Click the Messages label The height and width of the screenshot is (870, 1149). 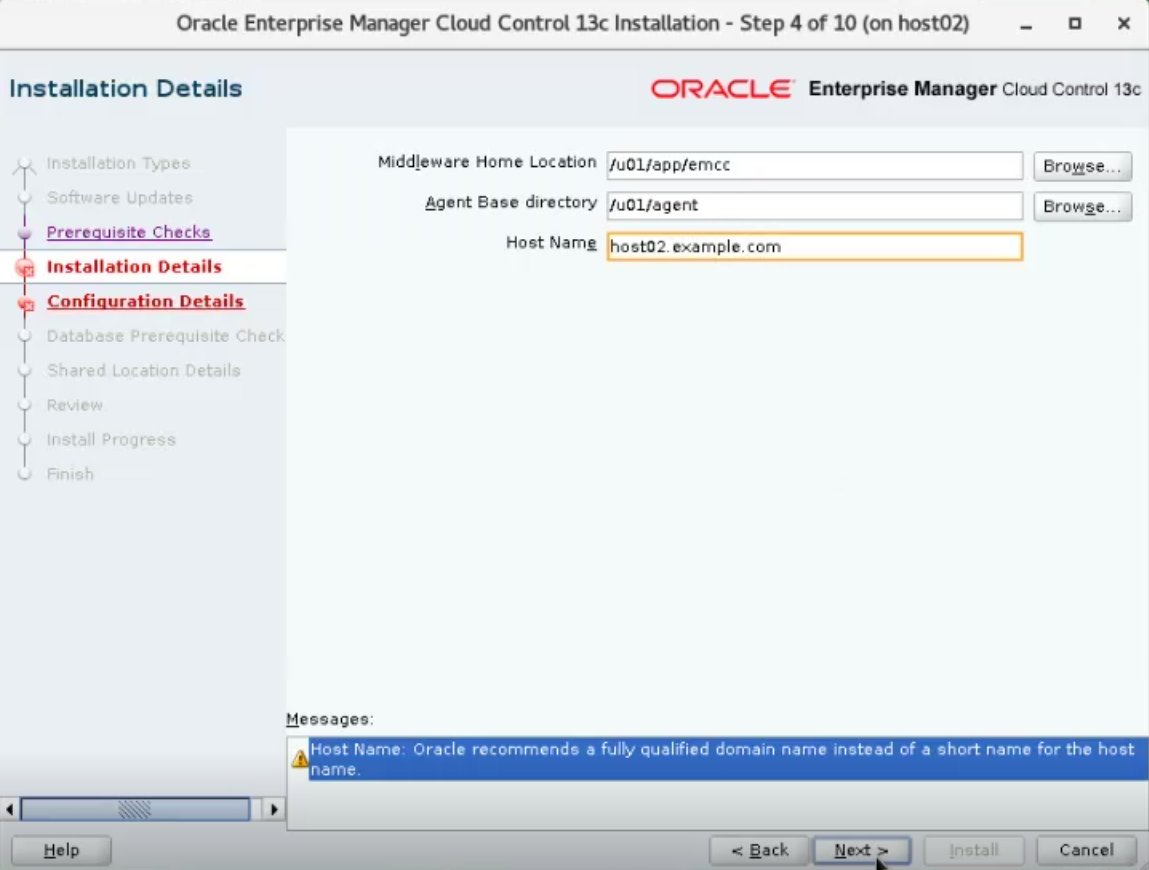pos(330,719)
